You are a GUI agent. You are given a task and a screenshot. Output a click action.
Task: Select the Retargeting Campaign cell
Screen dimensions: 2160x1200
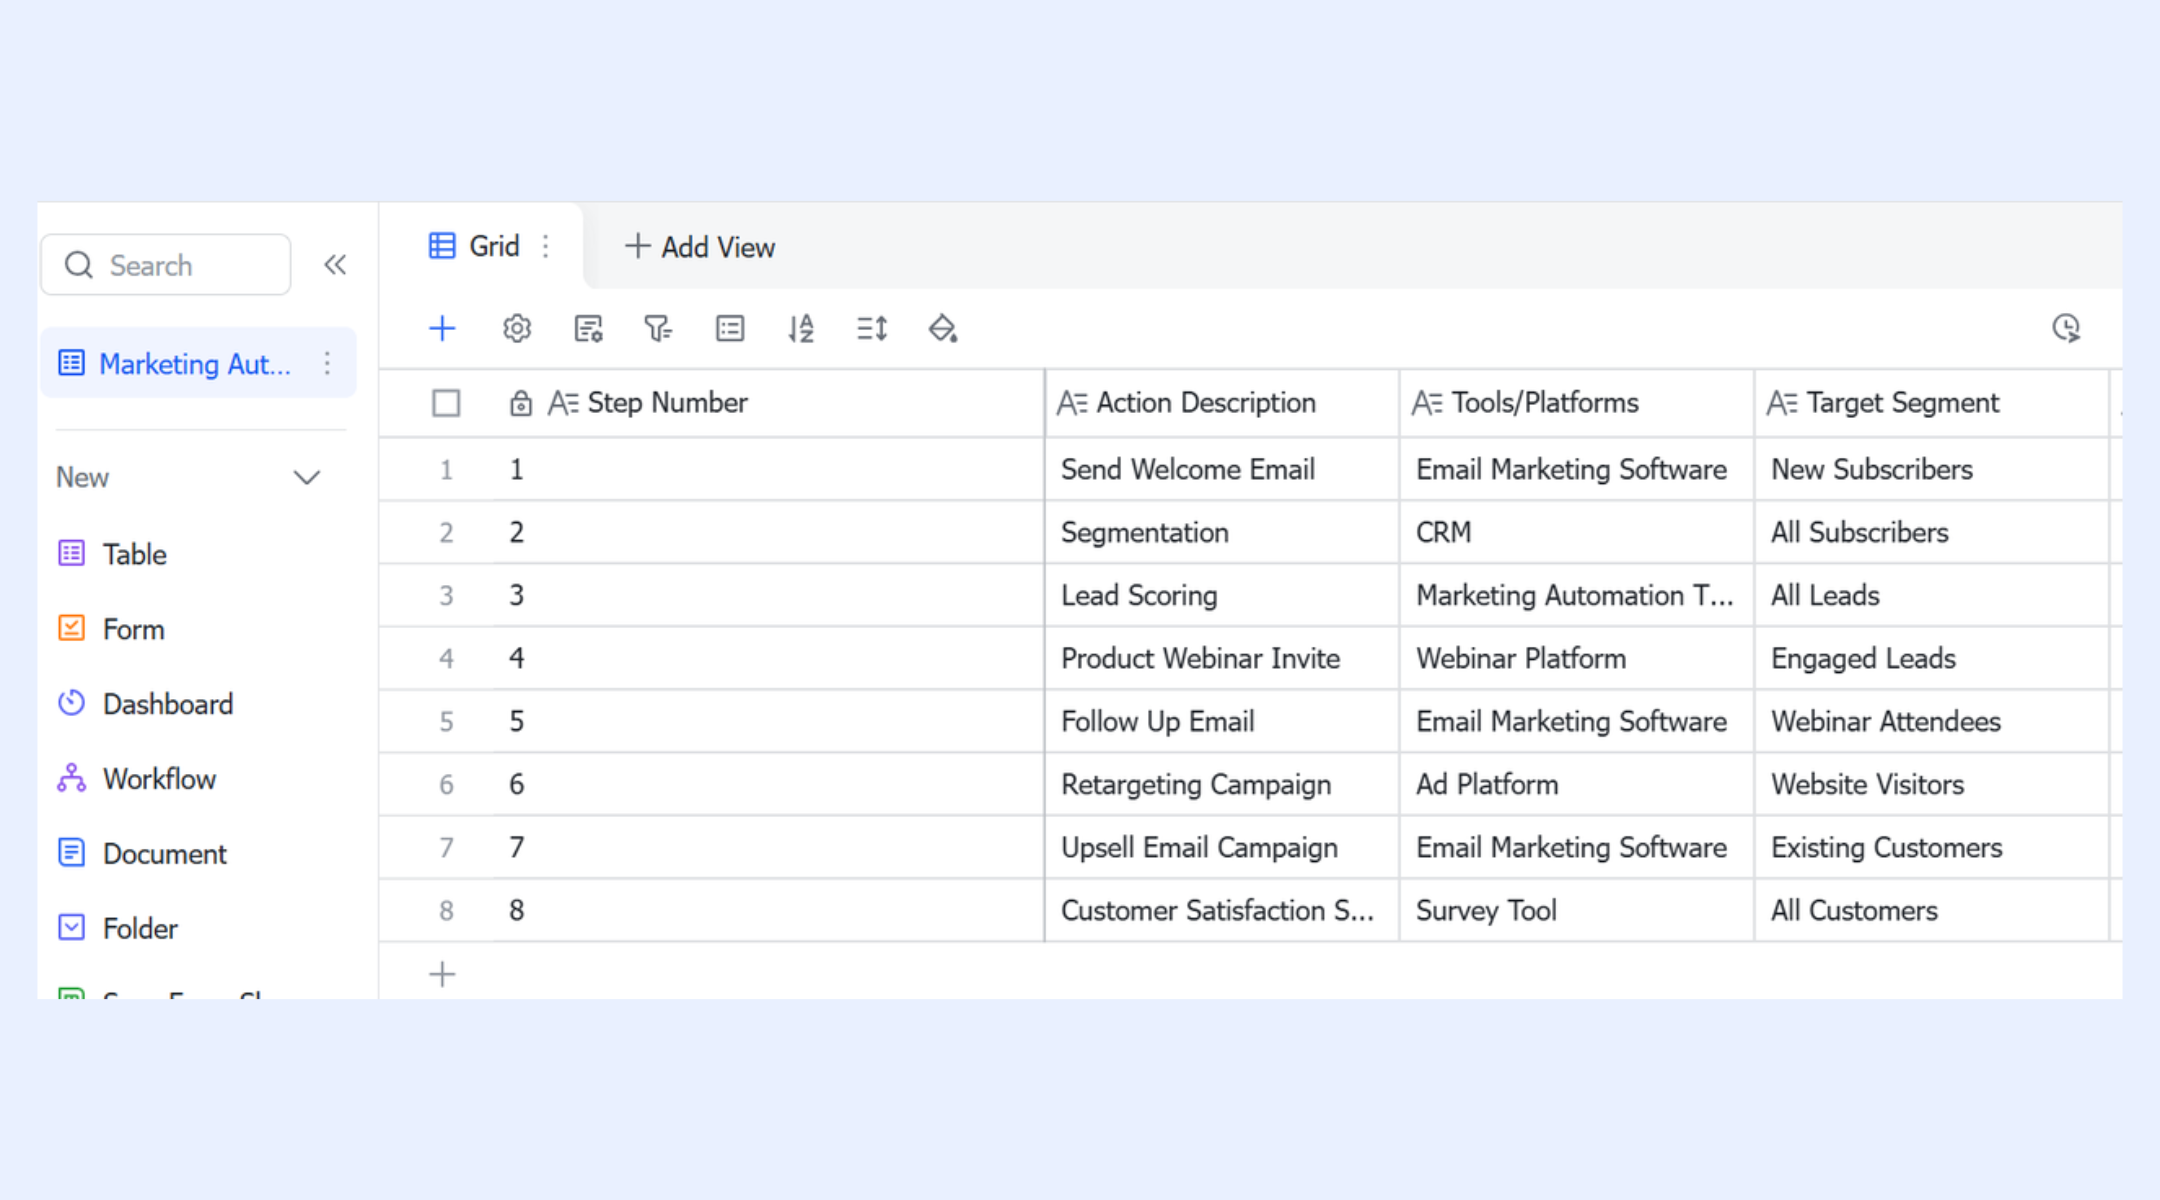[x=1222, y=784]
